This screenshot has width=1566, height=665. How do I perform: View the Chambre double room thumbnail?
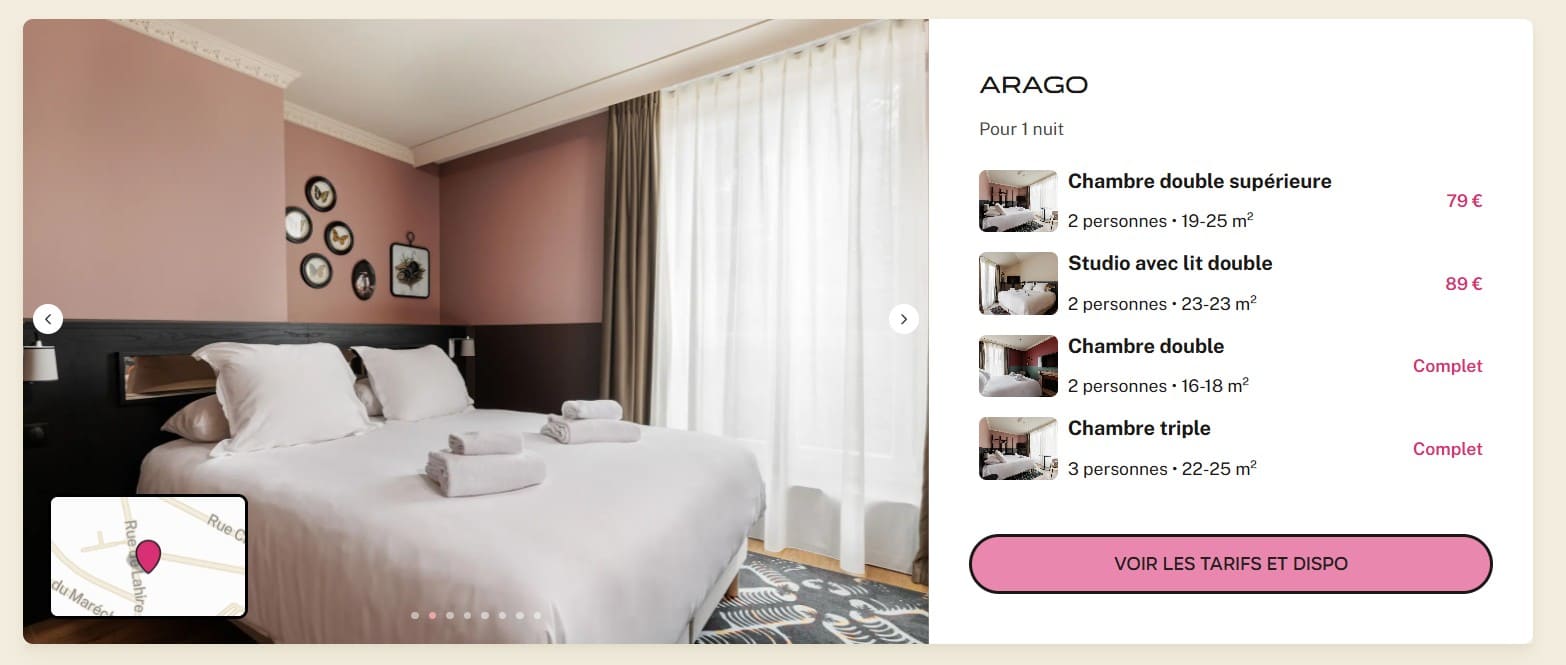tap(1018, 366)
